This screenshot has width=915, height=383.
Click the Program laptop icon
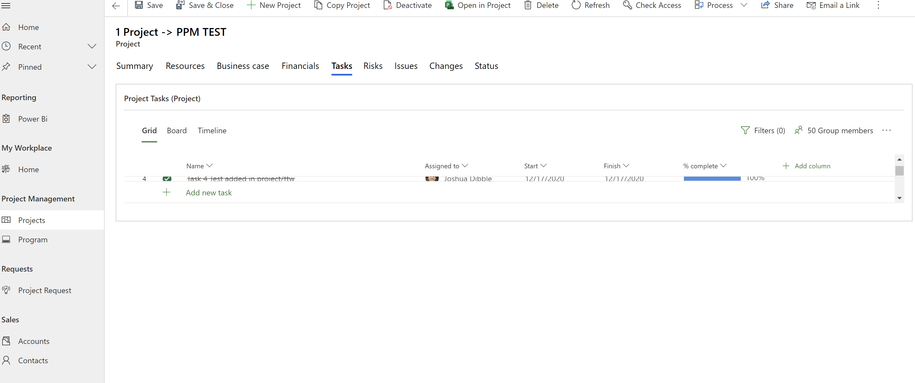[x=6, y=239]
